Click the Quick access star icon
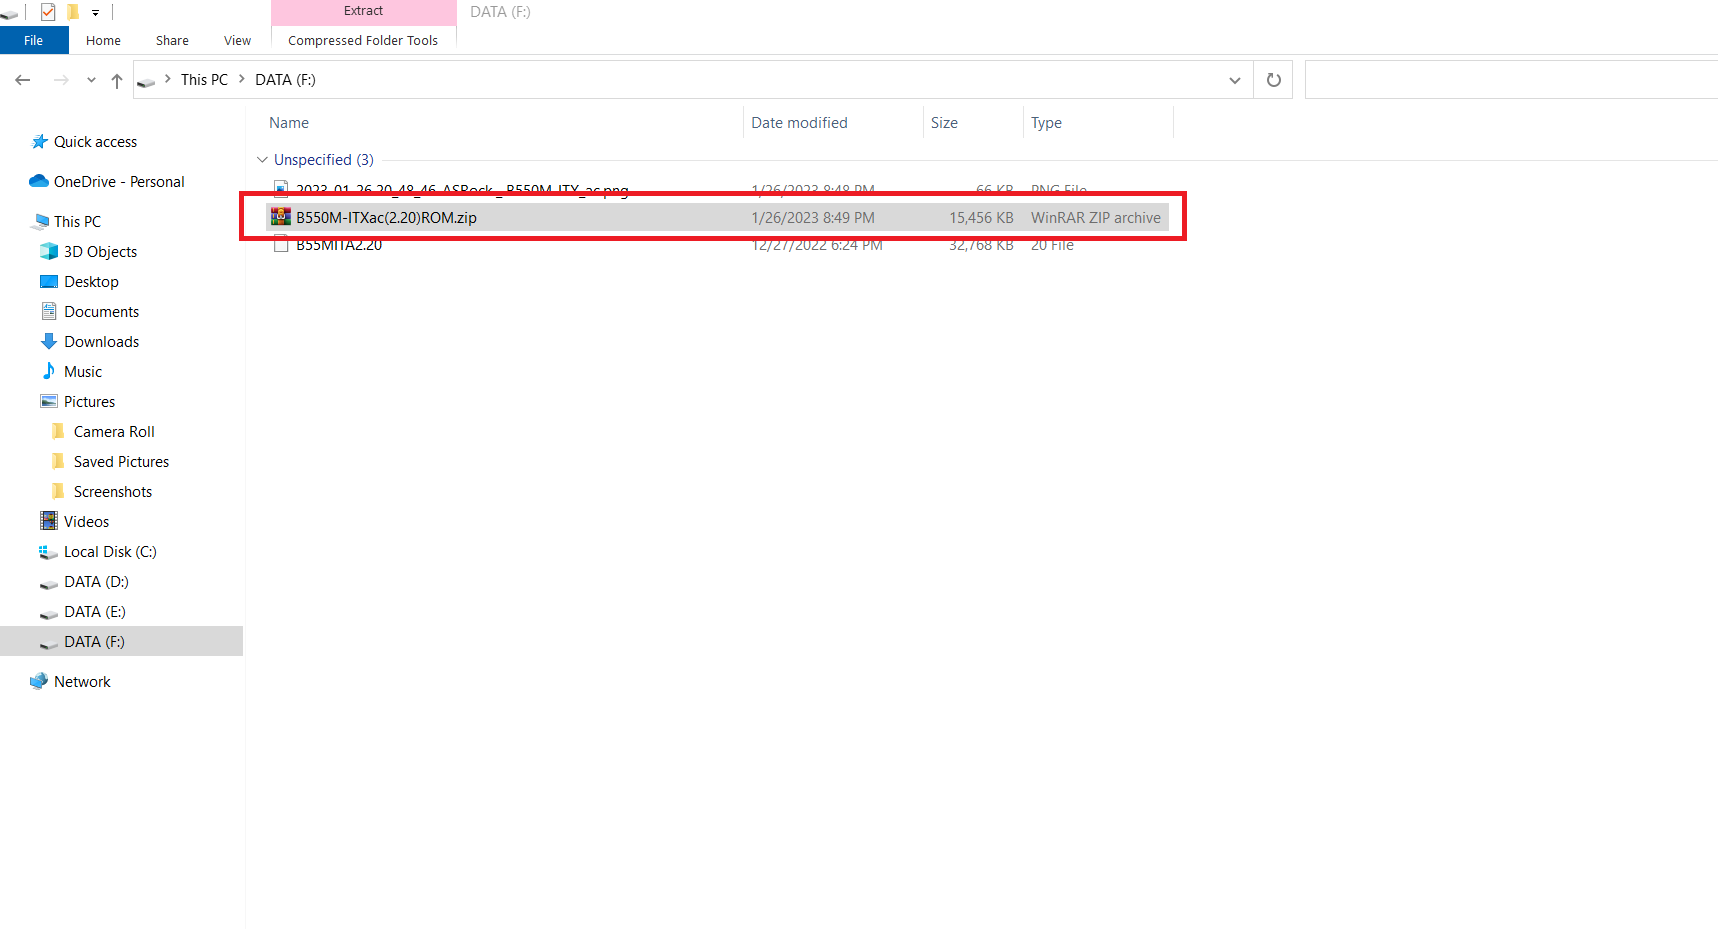Image resolution: width=1718 pixels, height=929 pixels. [x=40, y=142]
